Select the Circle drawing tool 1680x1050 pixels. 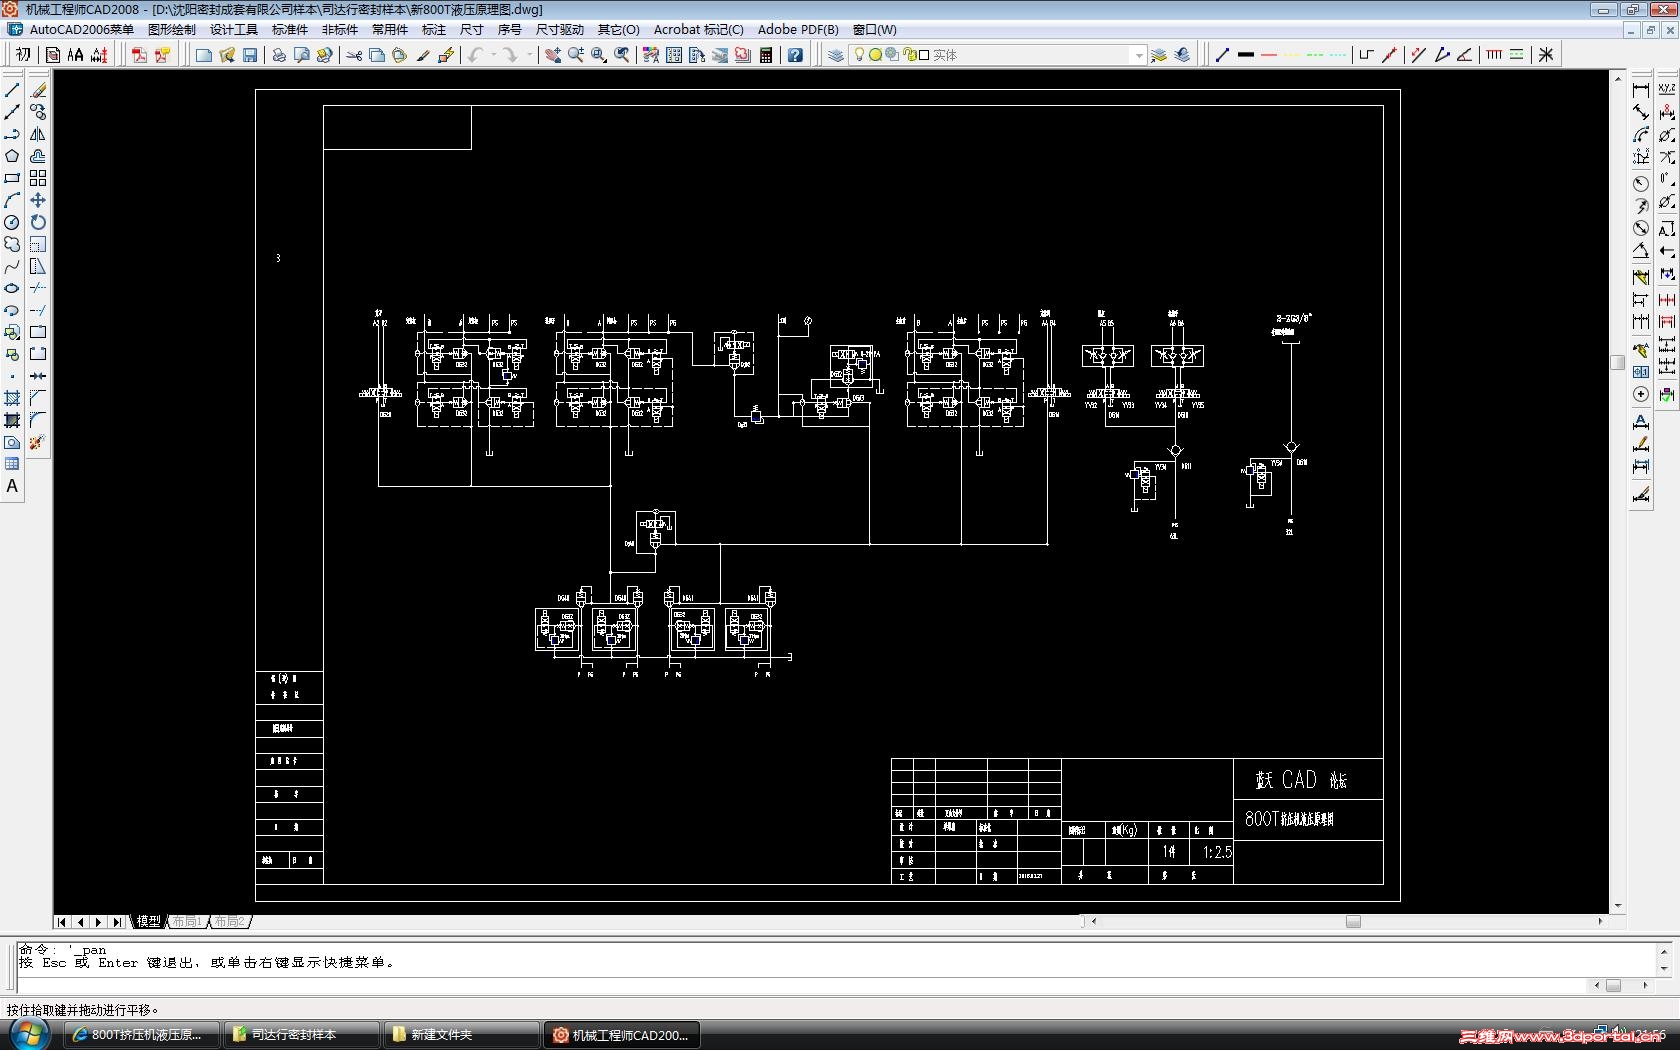coord(12,222)
